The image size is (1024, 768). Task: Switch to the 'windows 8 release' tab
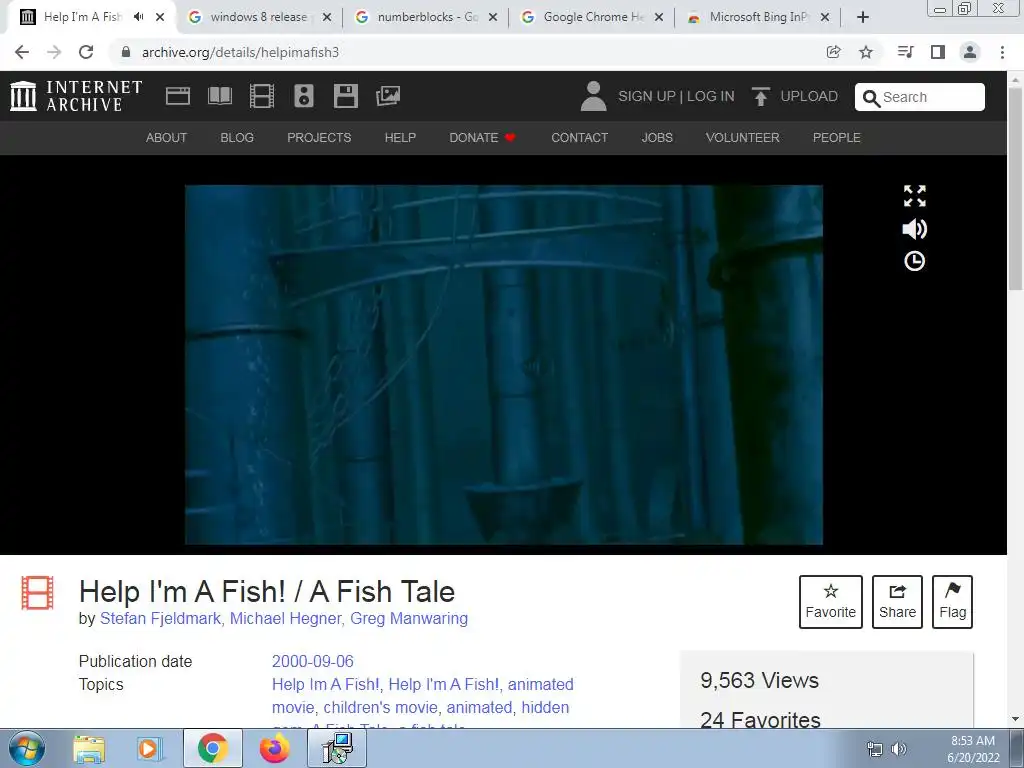[x=258, y=17]
